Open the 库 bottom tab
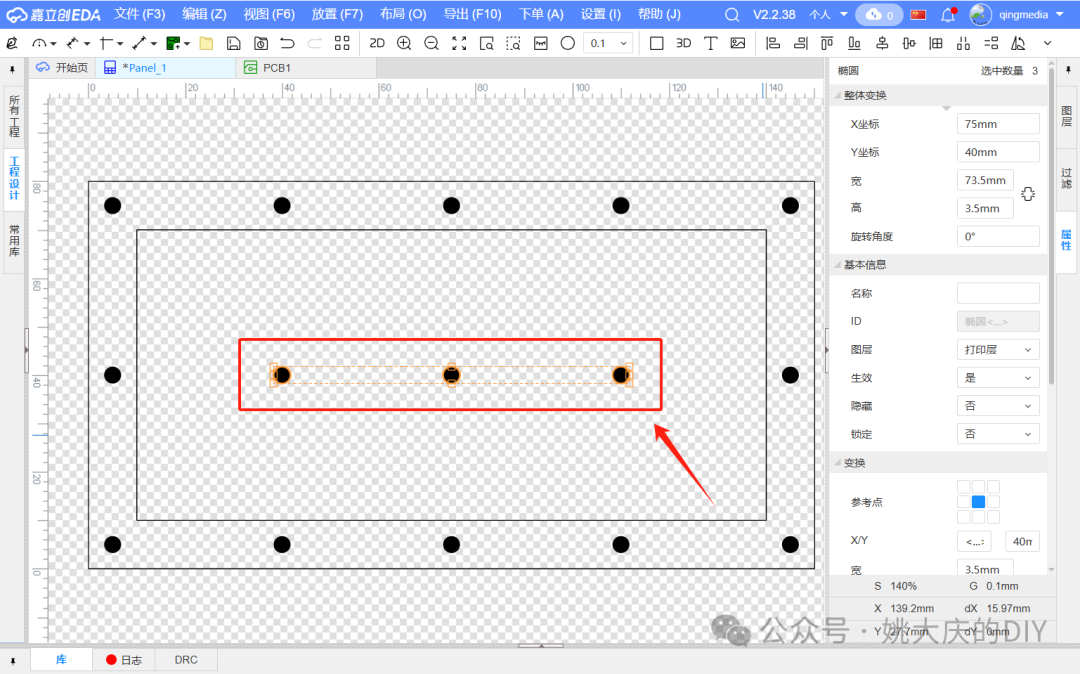Viewport: 1080px width, 674px height. [x=61, y=660]
